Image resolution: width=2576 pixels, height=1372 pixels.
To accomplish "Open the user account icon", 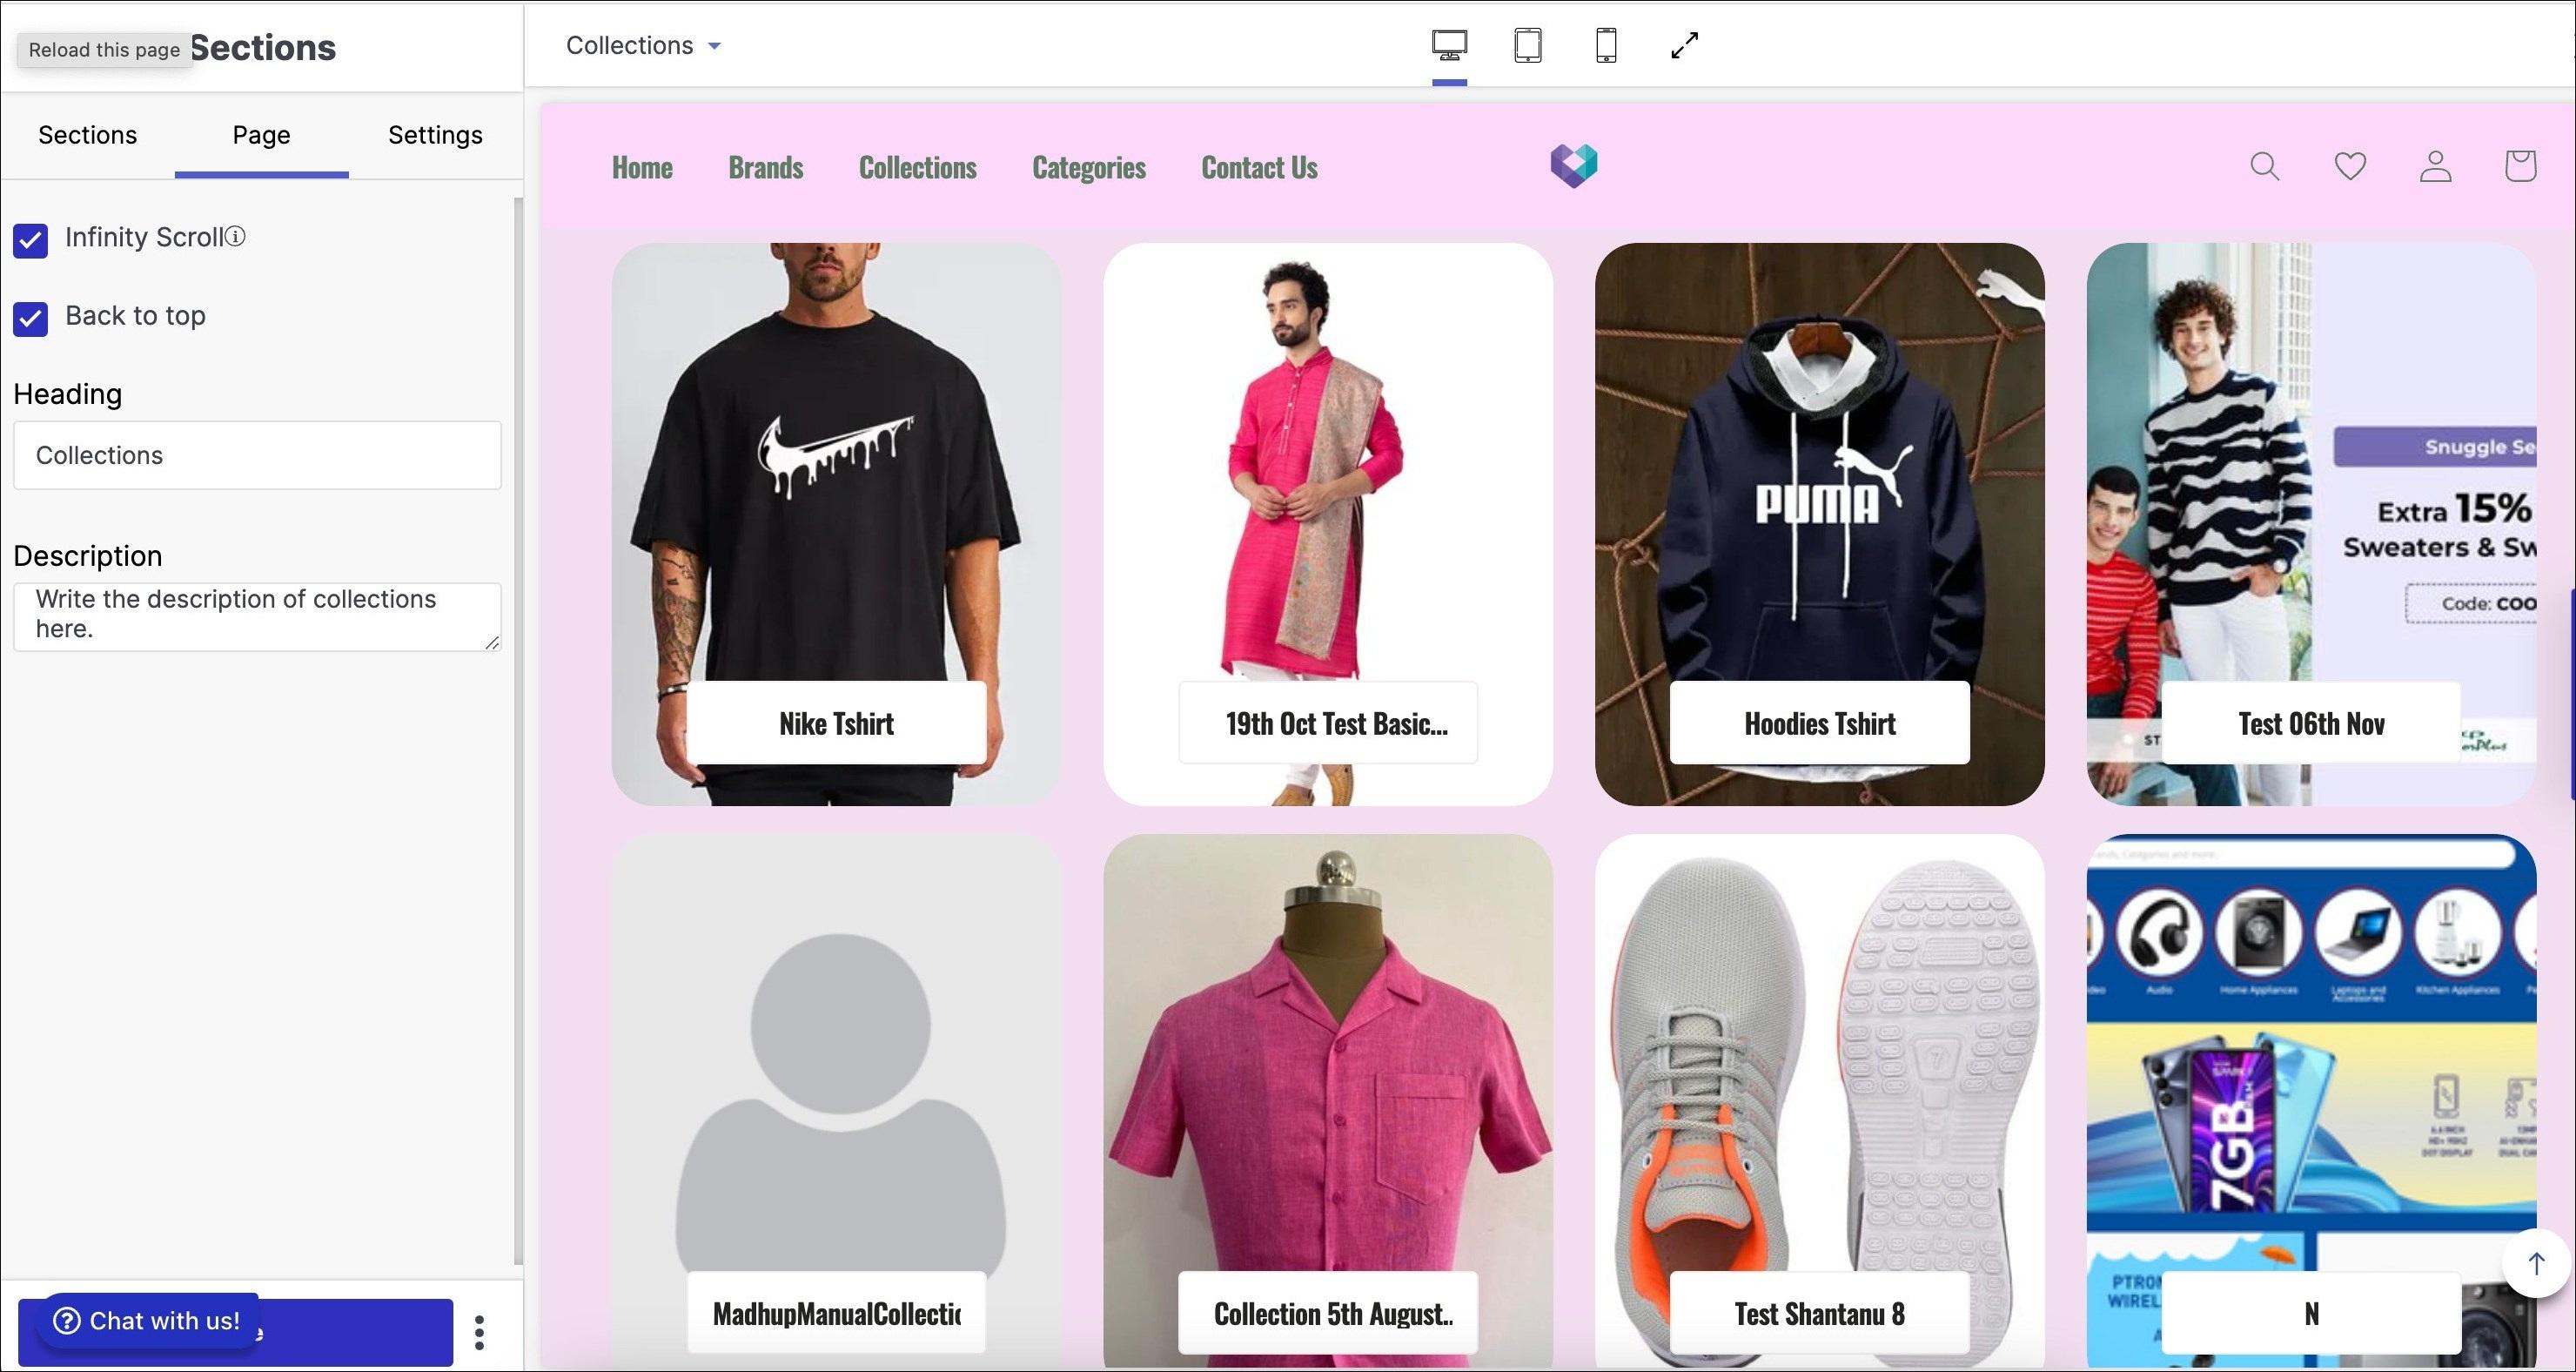I will (x=2435, y=166).
